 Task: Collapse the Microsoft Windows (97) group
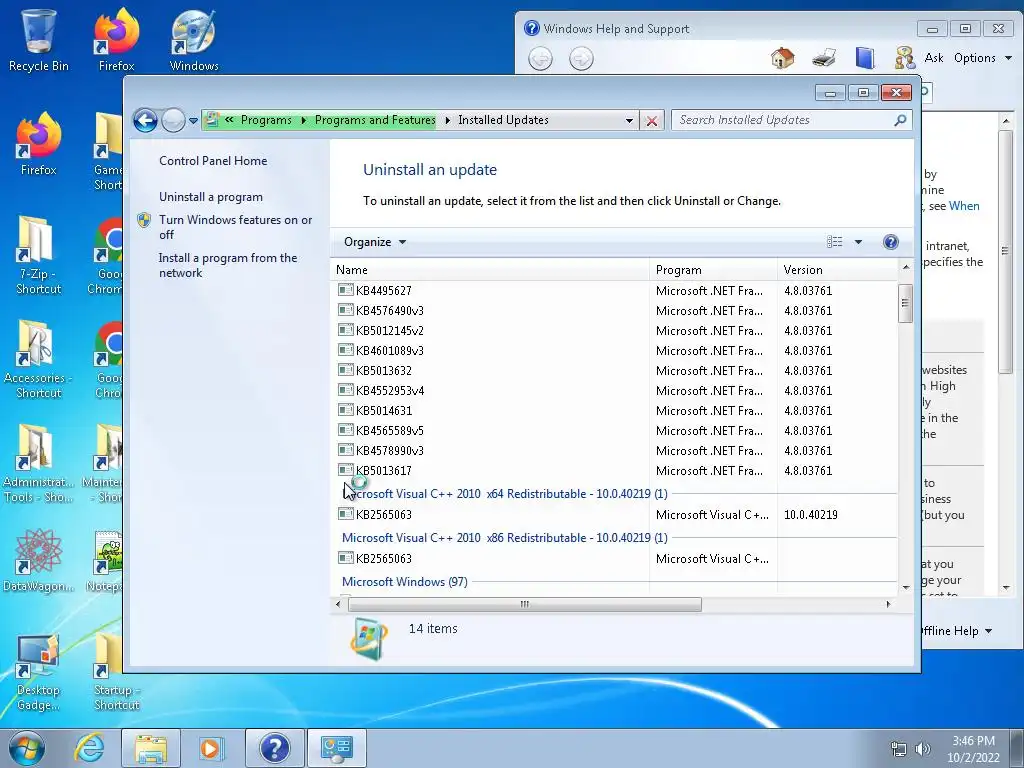[x=405, y=581]
